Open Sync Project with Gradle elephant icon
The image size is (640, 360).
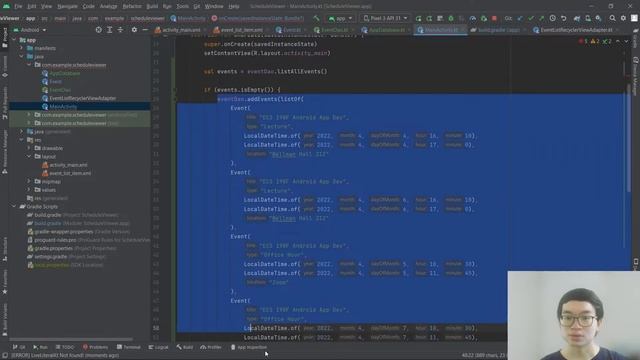(577, 18)
